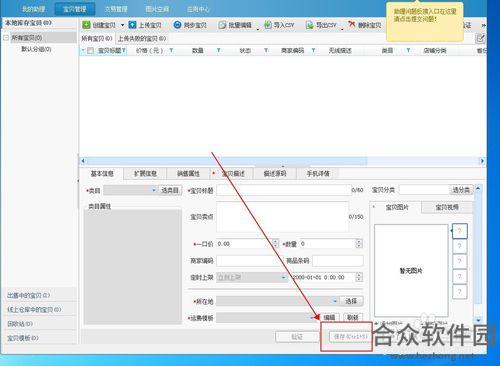
Task: Open the 导出CSV dropdown arrow
Action: pos(342,29)
